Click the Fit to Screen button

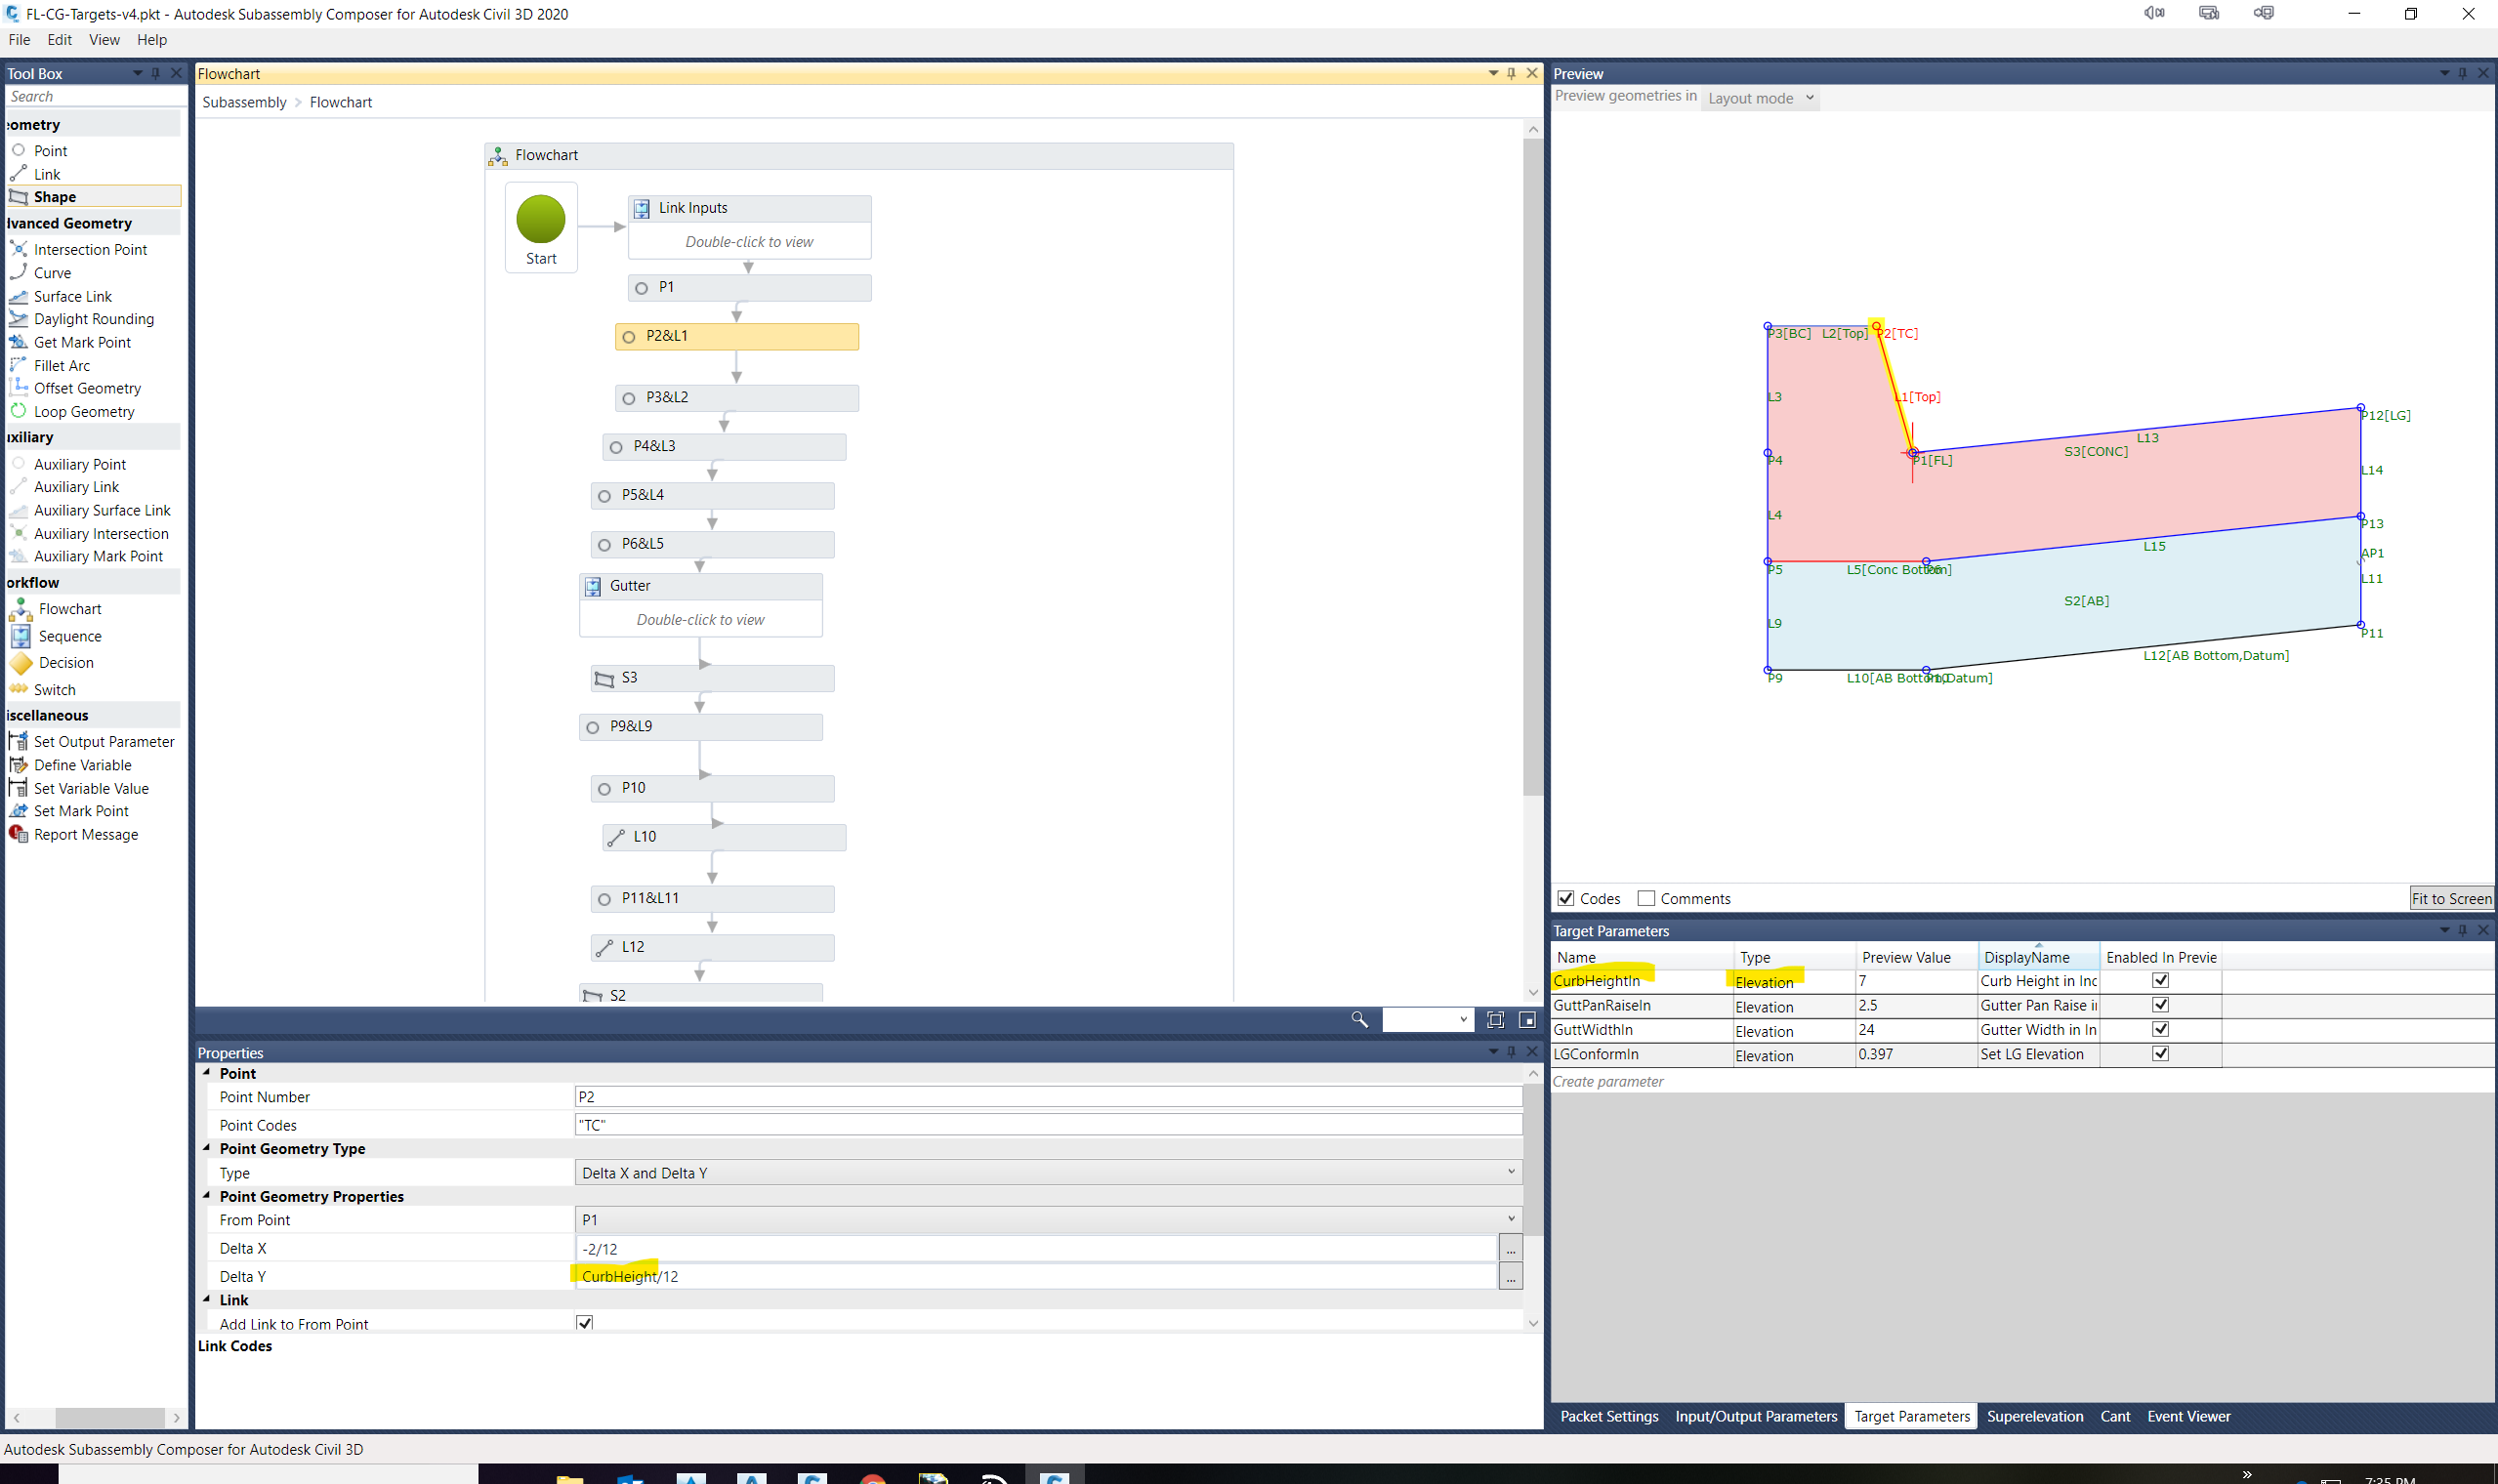pos(2451,898)
